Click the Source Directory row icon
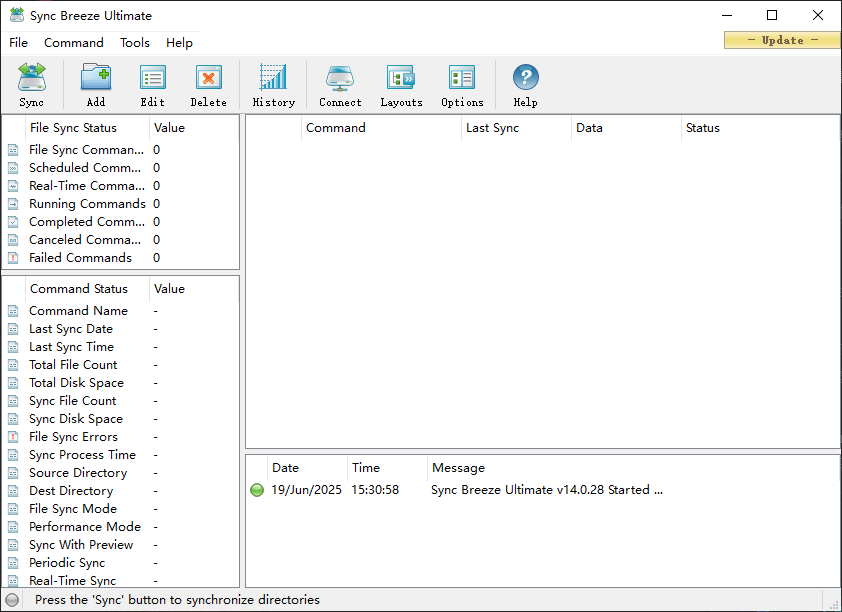 tap(13, 473)
